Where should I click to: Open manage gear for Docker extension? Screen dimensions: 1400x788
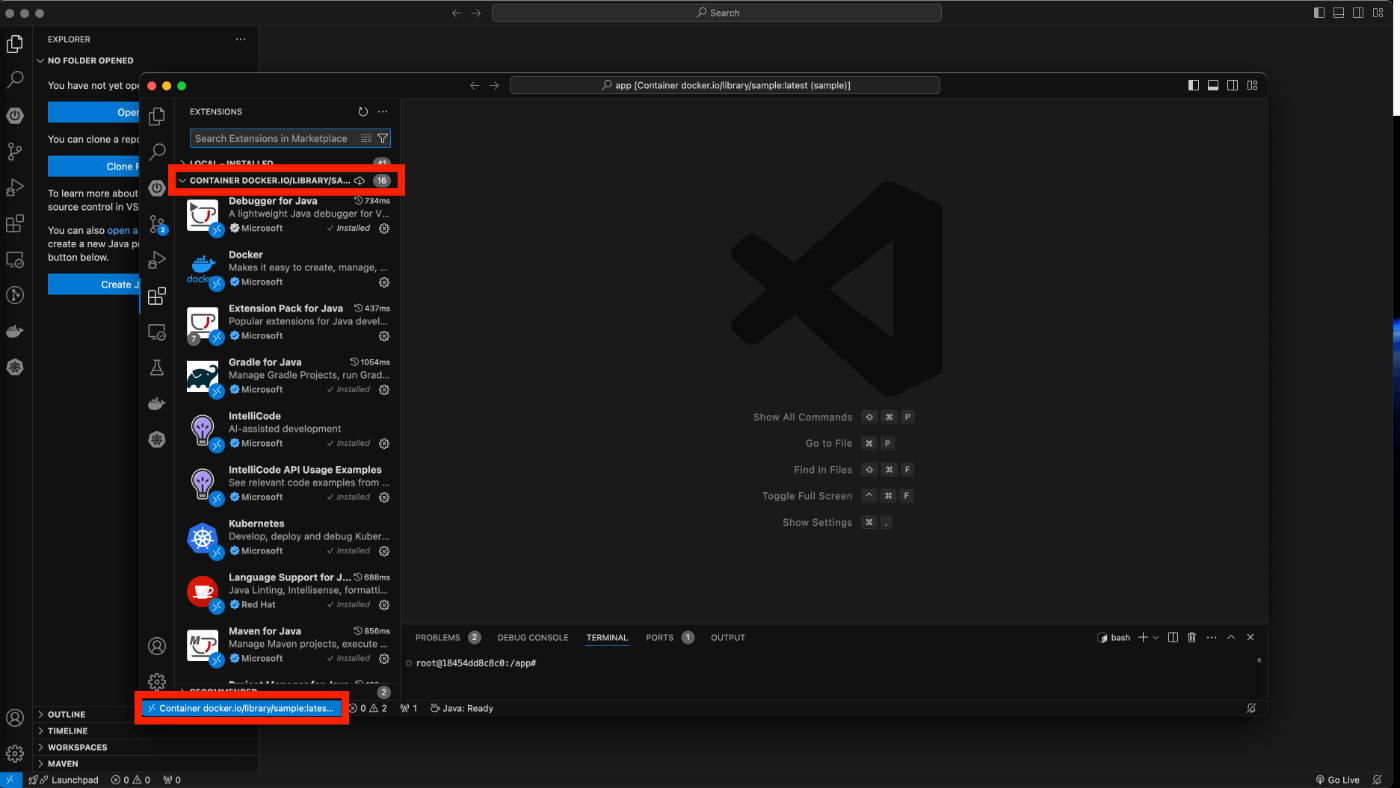[x=384, y=282]
